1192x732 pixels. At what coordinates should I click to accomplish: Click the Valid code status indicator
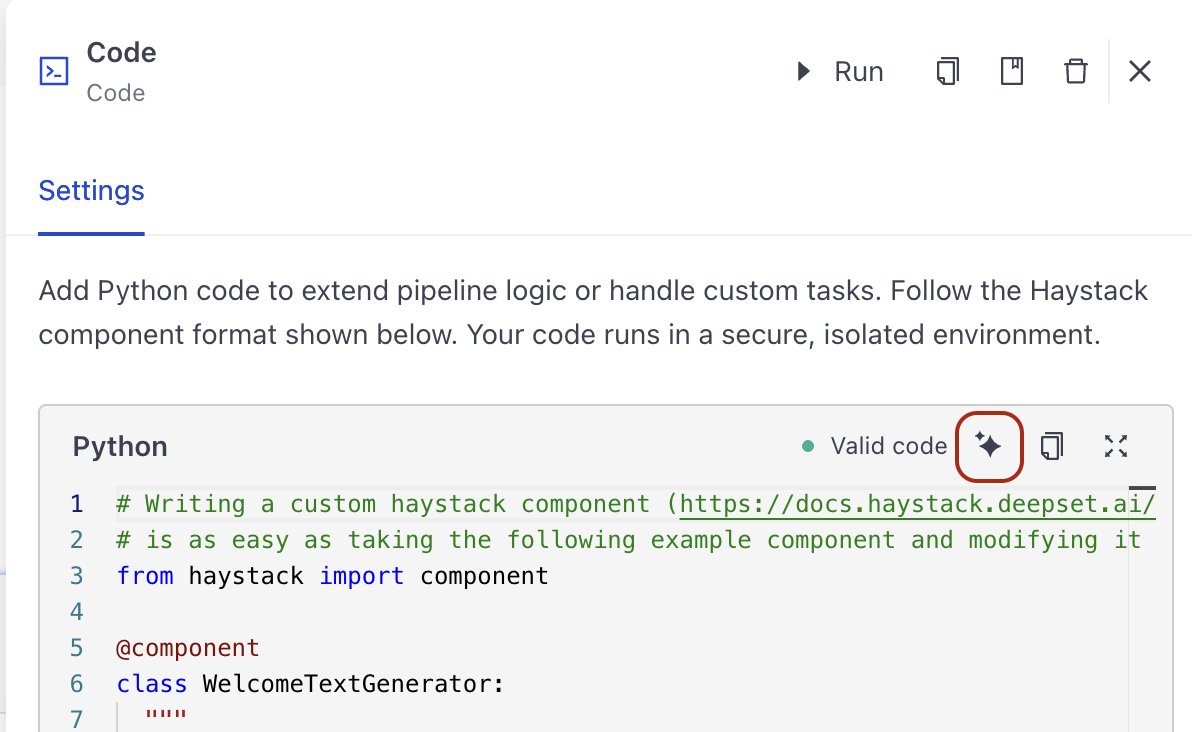tap(889, 446)
